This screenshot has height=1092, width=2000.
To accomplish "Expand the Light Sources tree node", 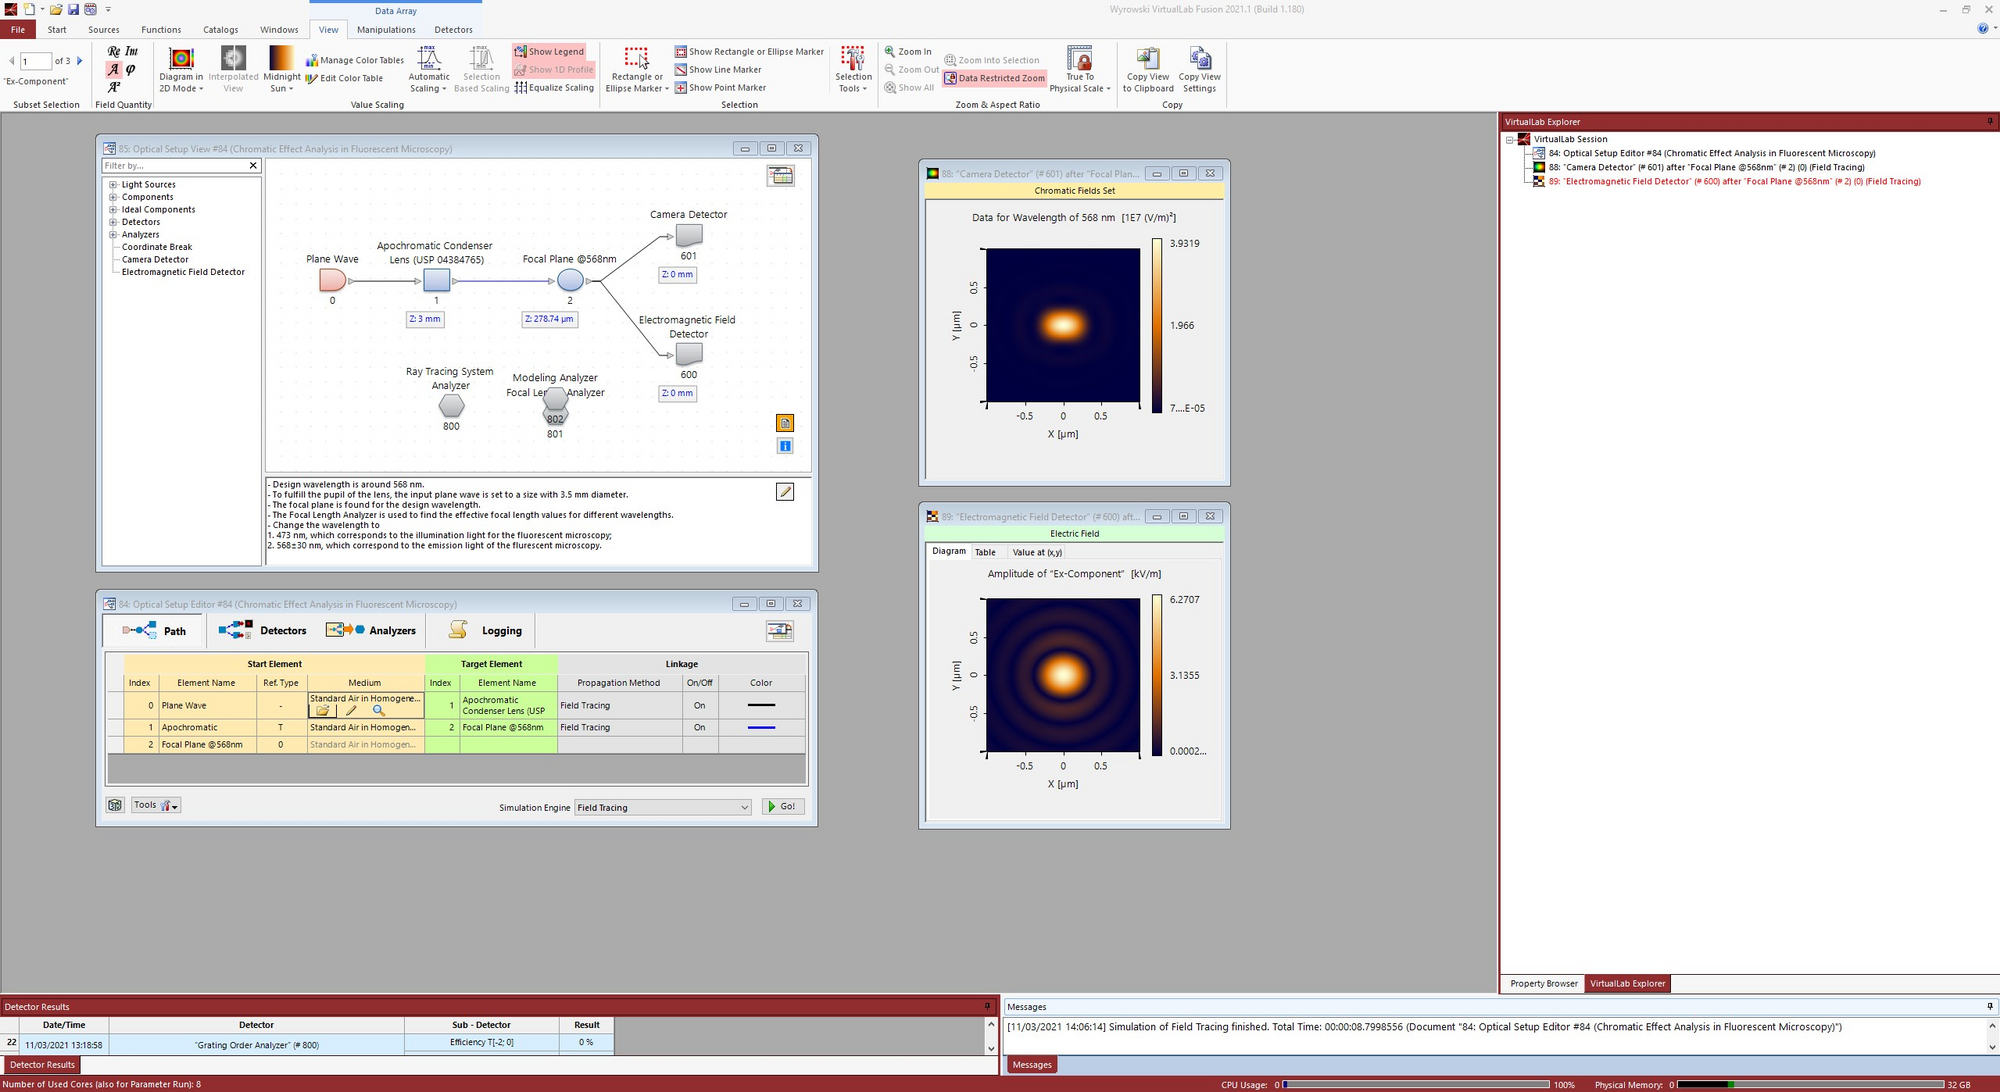I will [x=113, y=185].
